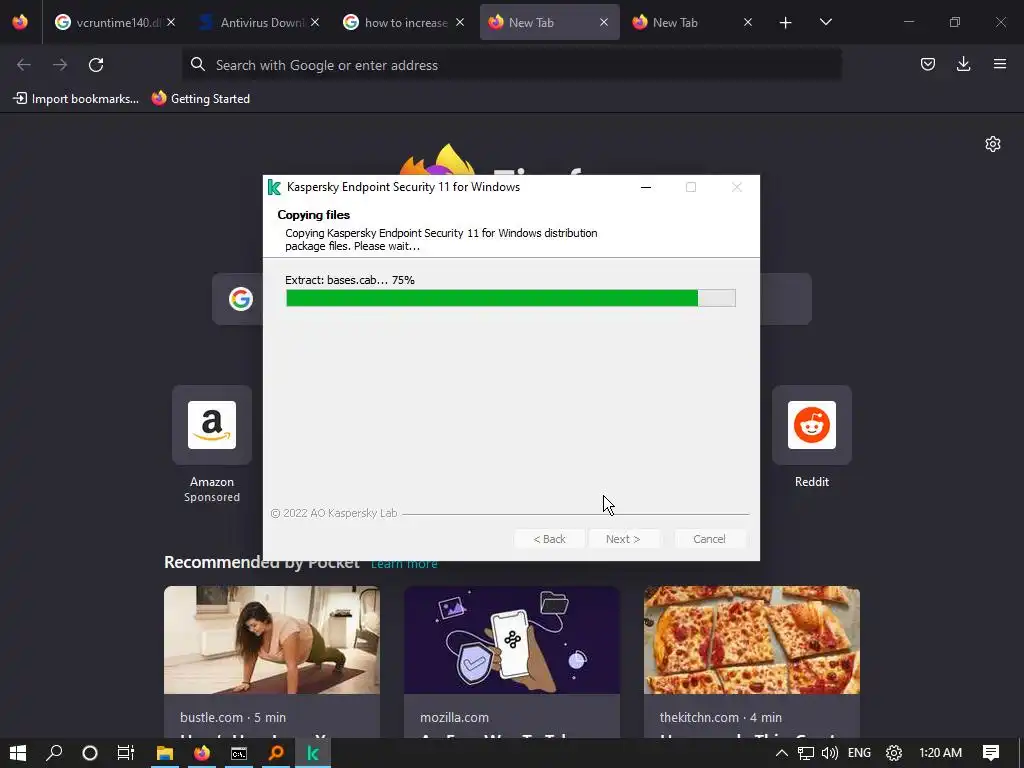Viewport: 1024px width, 768px height.
Task: Switch to Firefox from taskbar
Action: (202, 753)
